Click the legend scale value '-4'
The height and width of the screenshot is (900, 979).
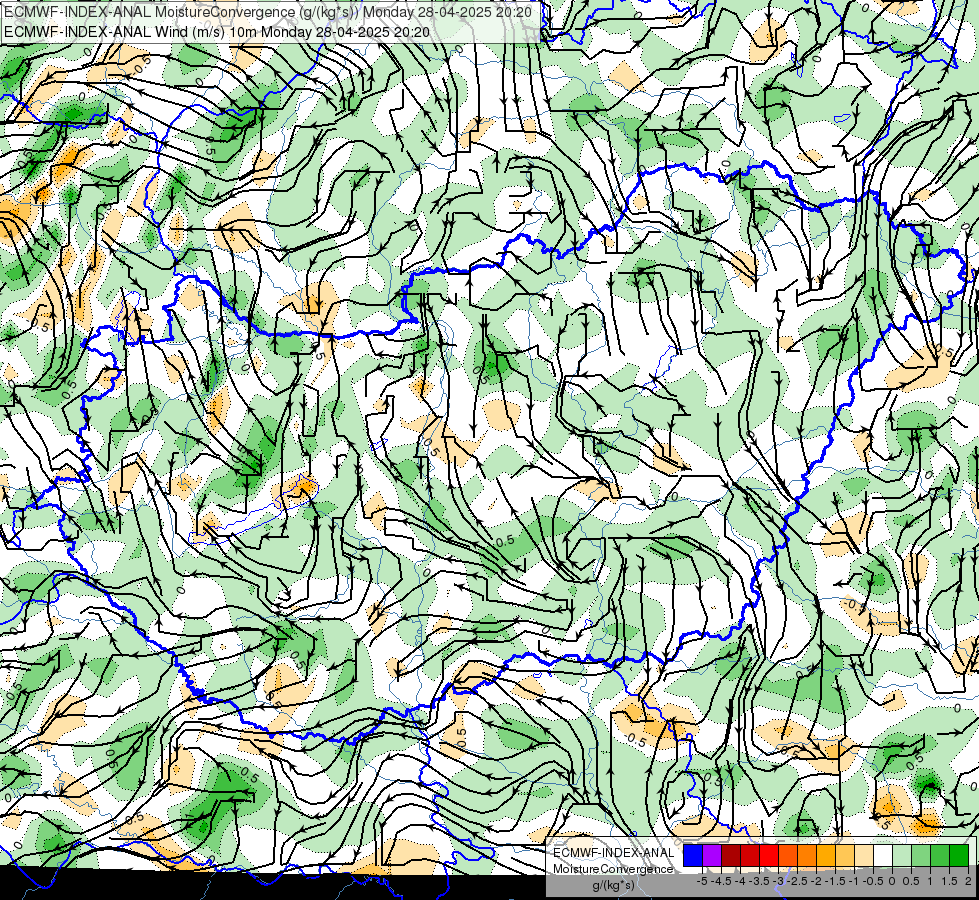(x=740, y=881)
